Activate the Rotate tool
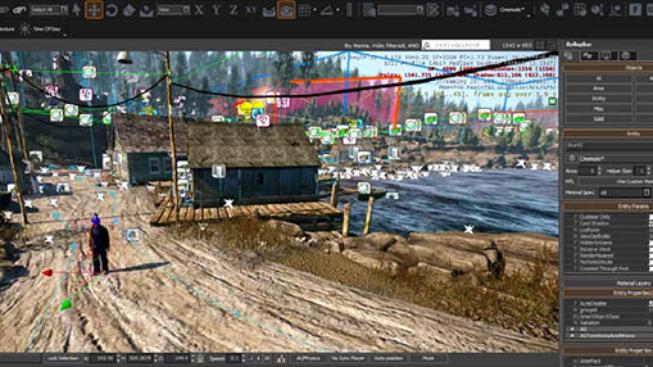 click(112, 10)
